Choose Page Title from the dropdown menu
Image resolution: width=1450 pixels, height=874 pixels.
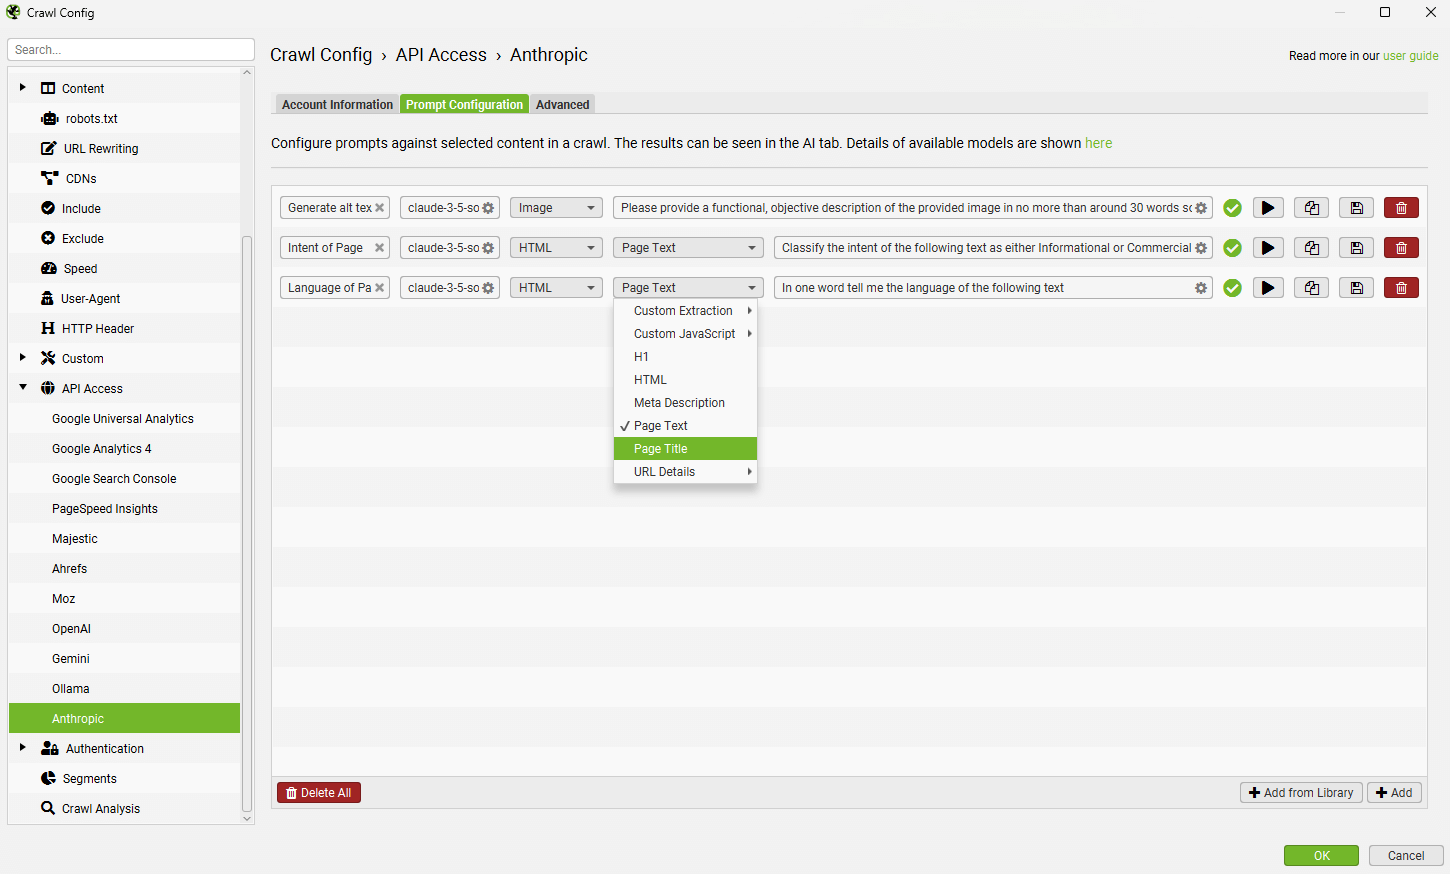661,449
